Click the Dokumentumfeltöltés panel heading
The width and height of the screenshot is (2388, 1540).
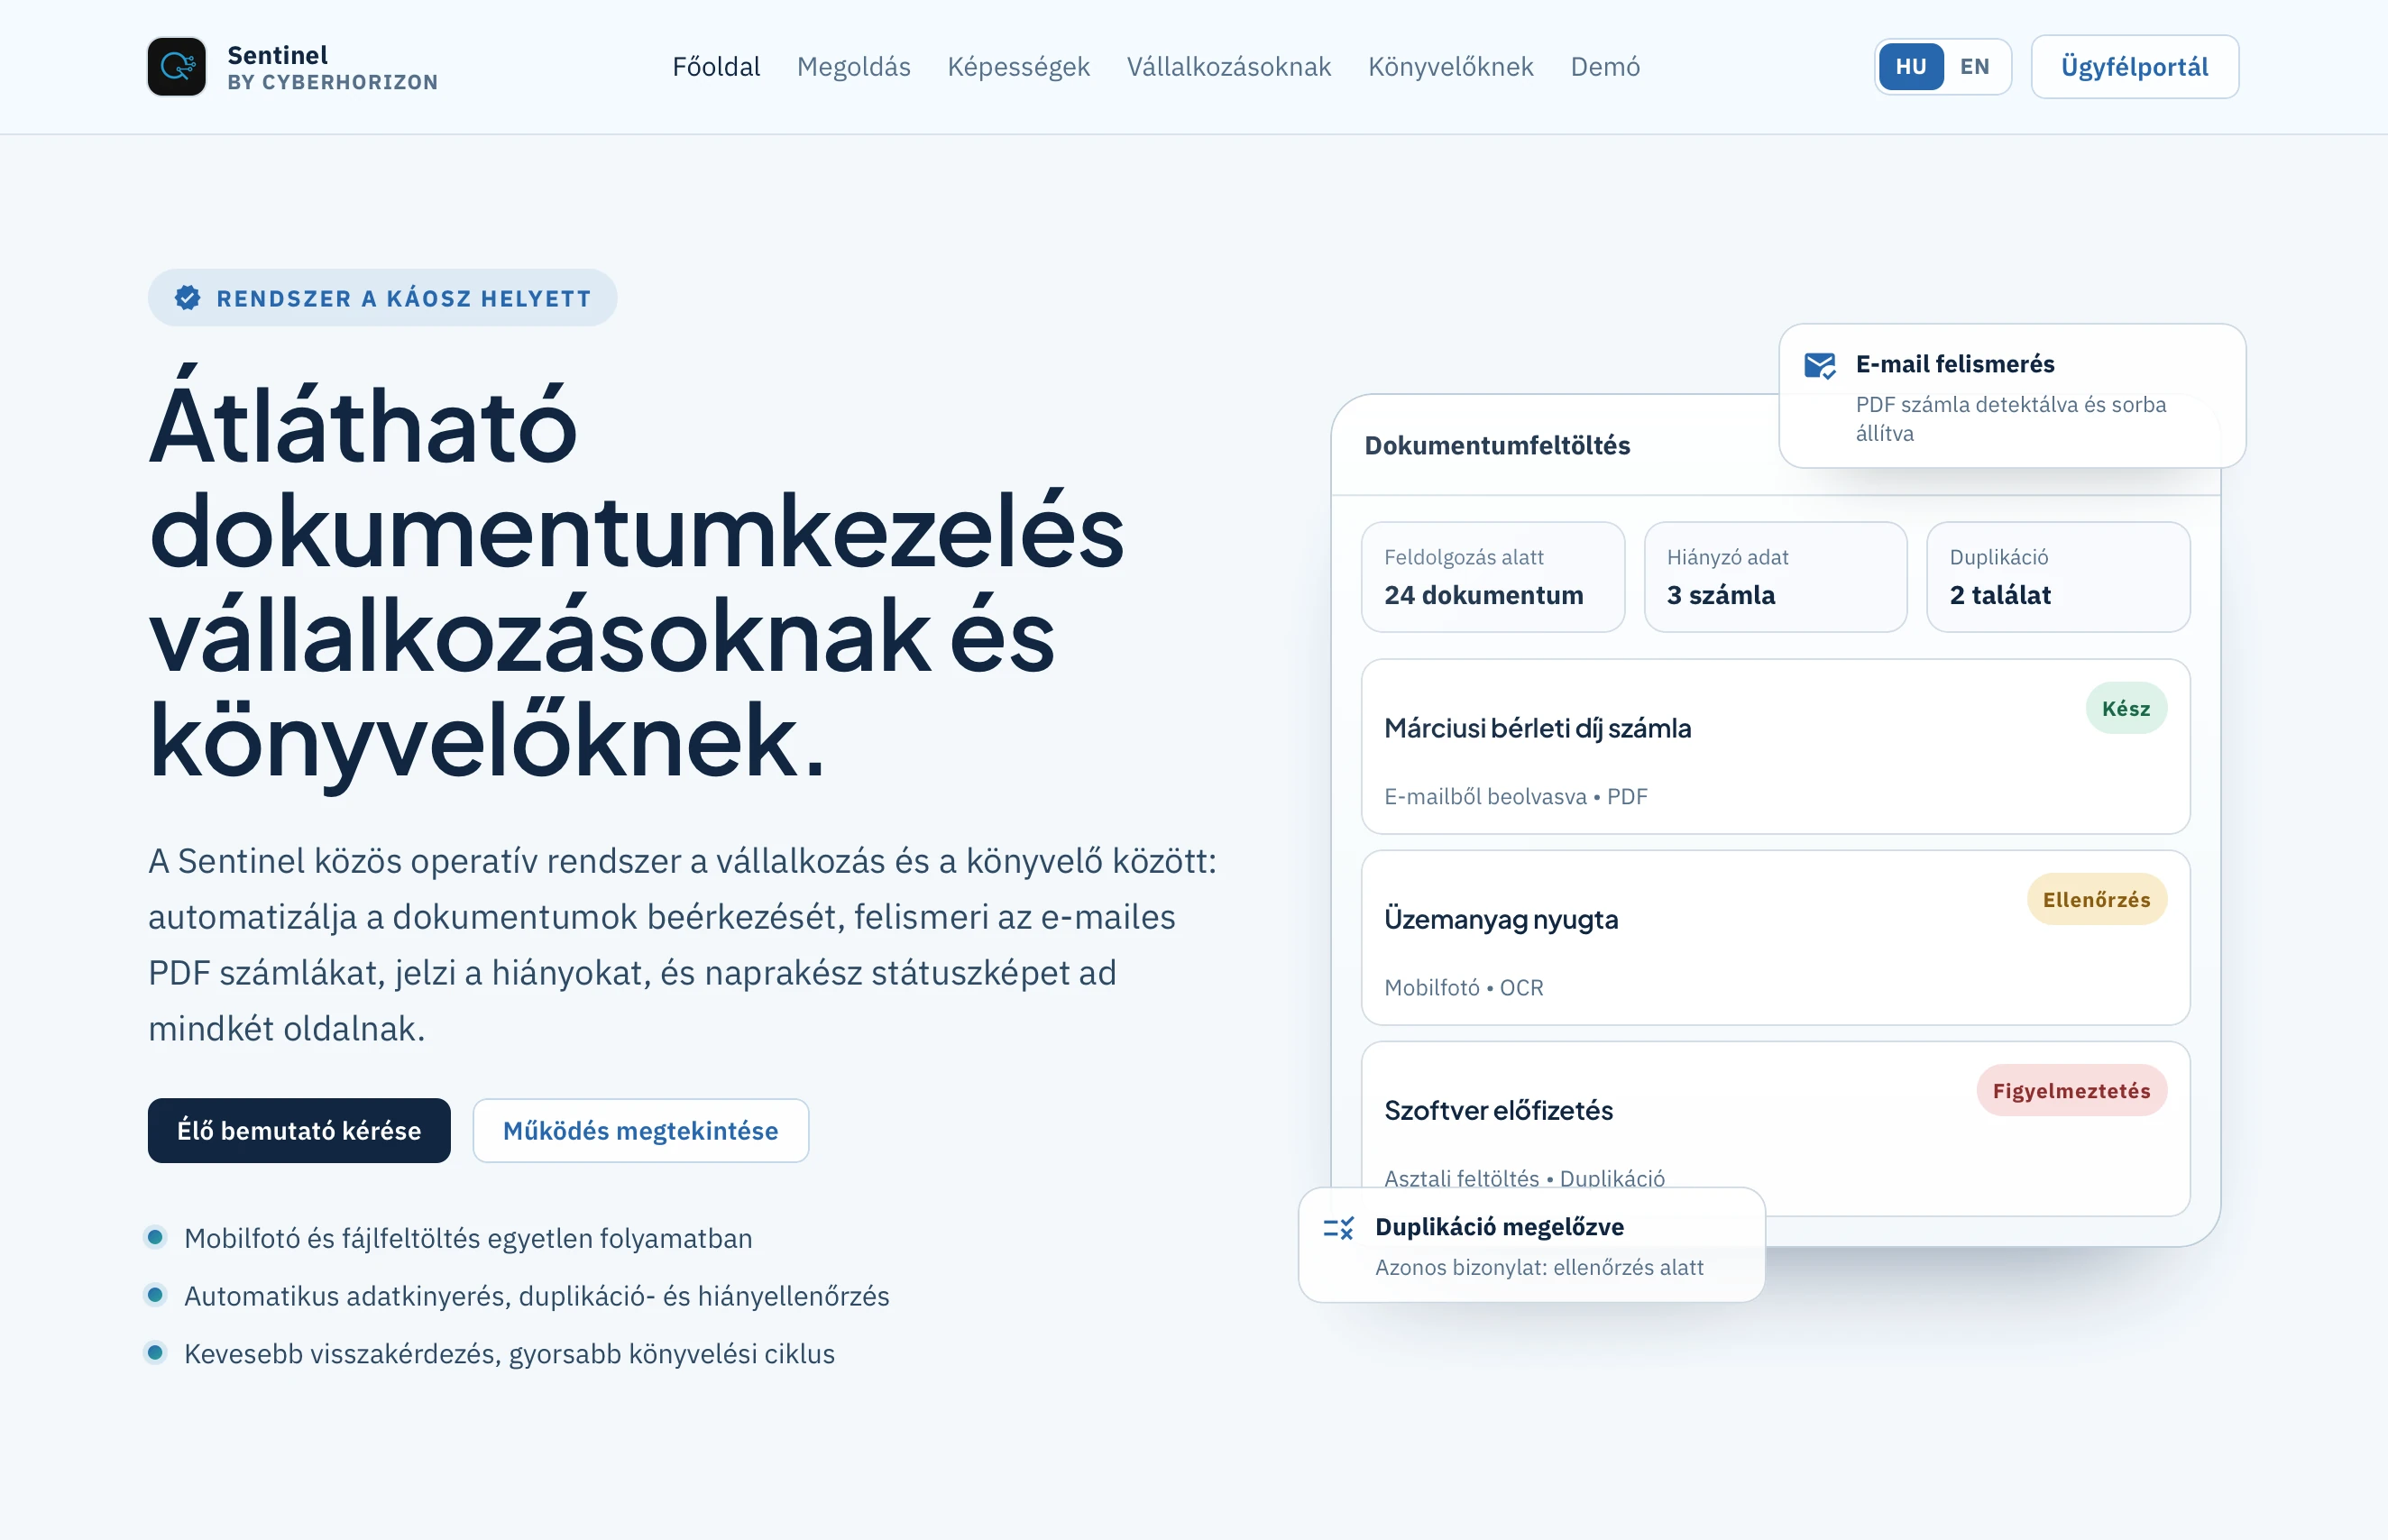point(1497,445)
